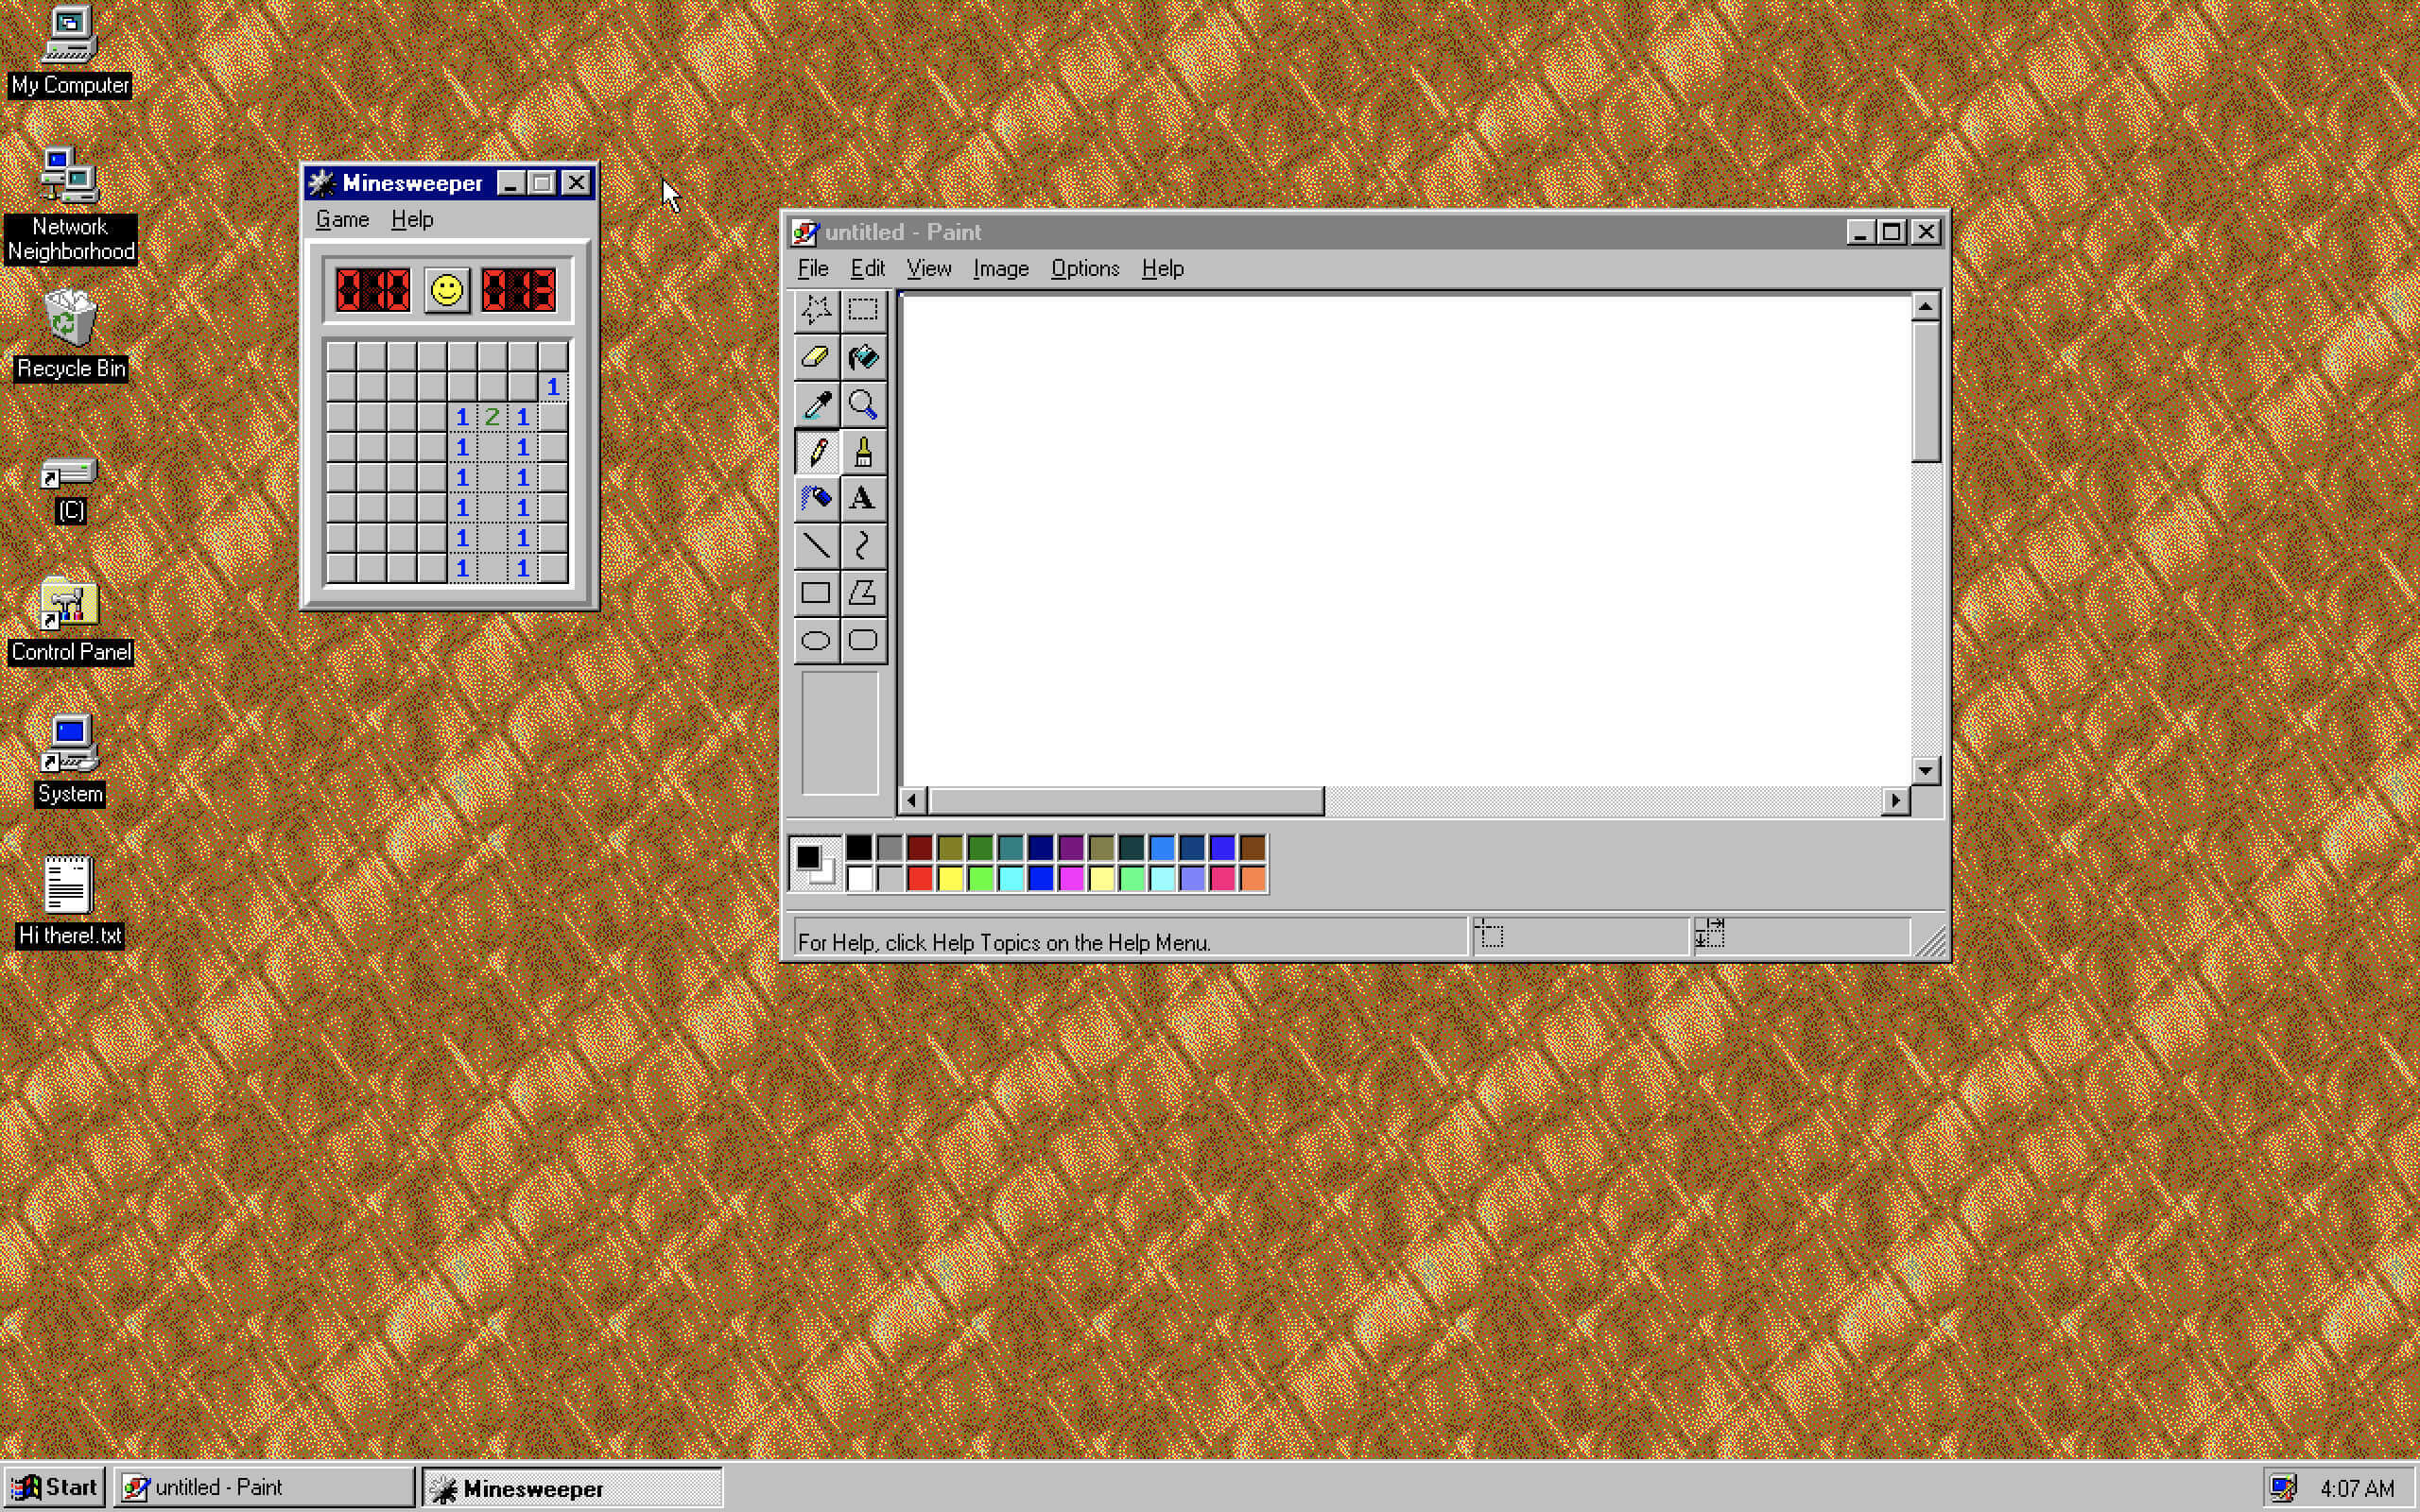Click the Start button
This screenshot has width=2420, height=1512.
pos(56,1487)
